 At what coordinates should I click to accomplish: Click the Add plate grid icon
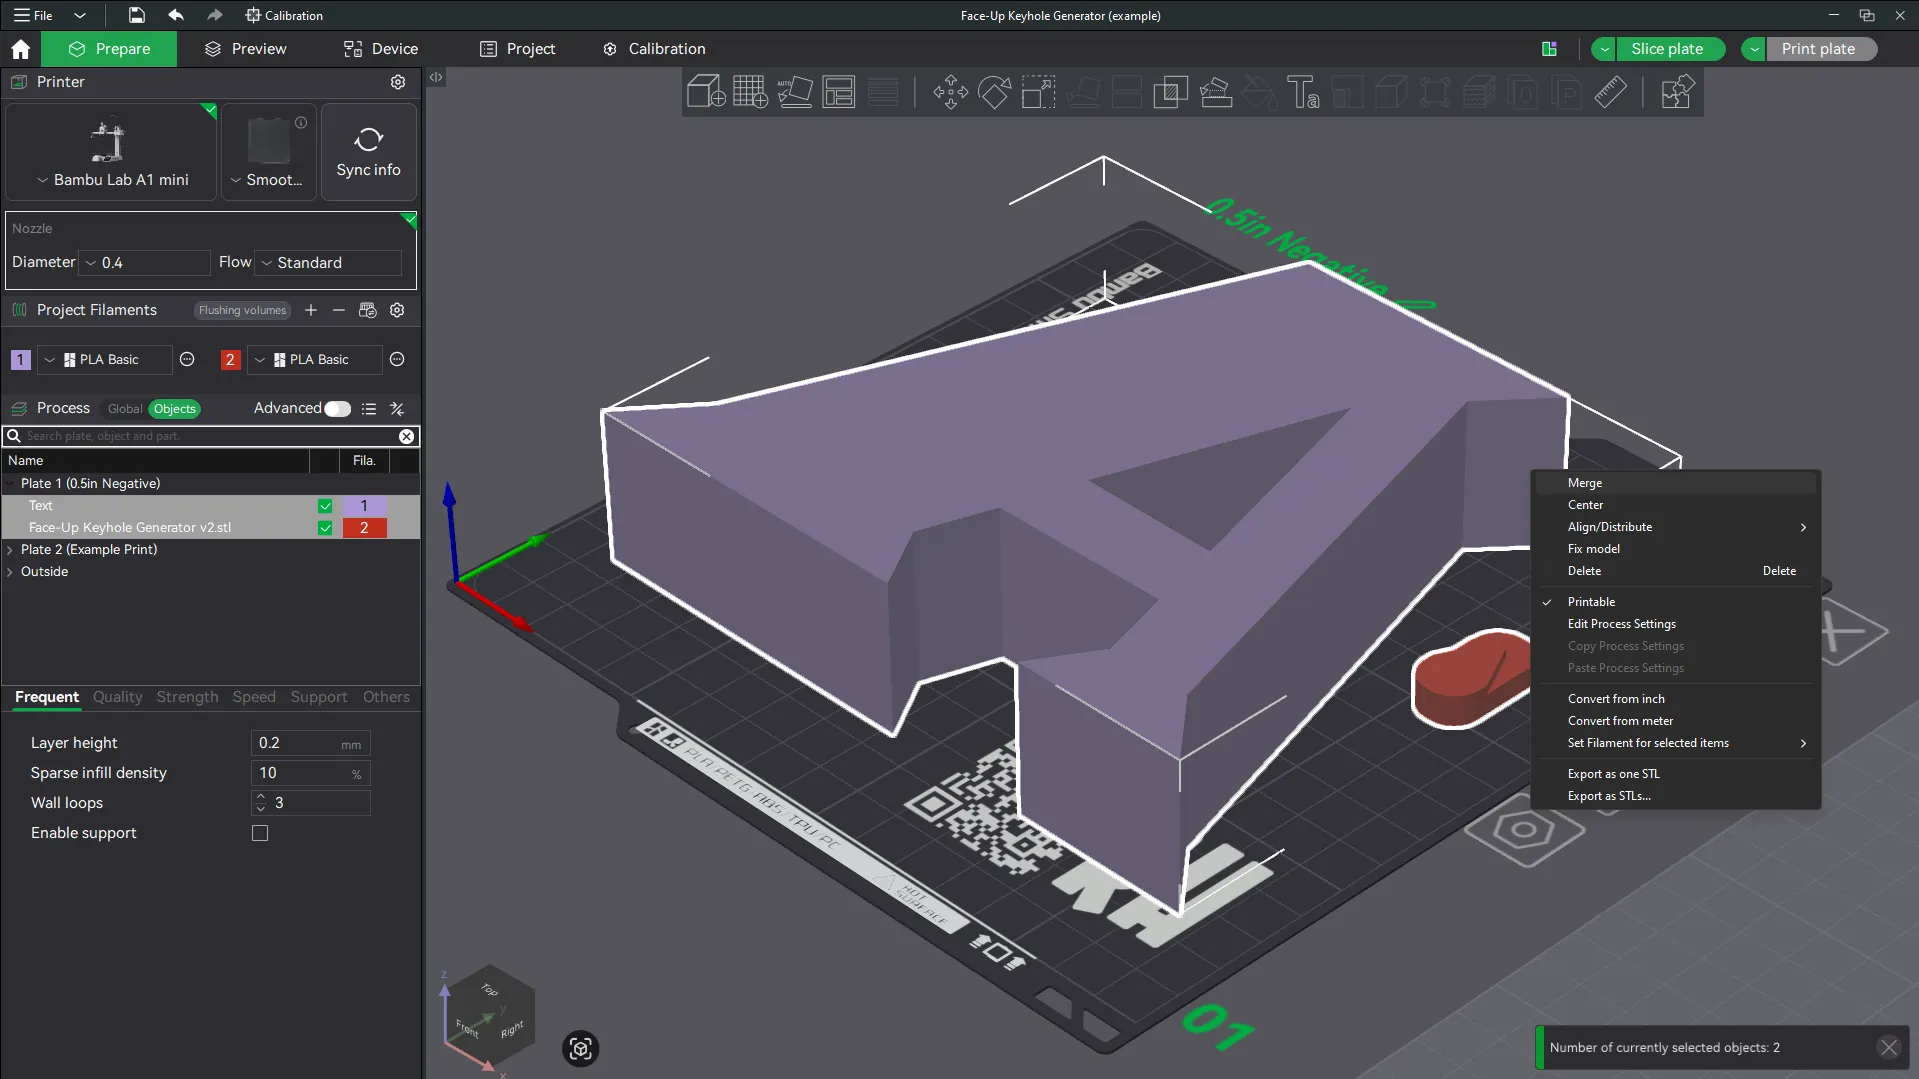[x=750, y=92]
